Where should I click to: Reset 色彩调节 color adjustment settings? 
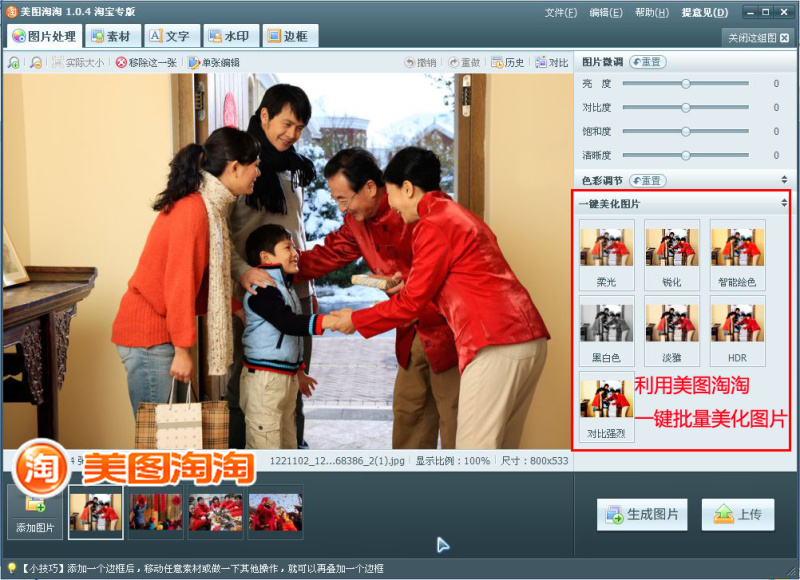pos(647,181)
